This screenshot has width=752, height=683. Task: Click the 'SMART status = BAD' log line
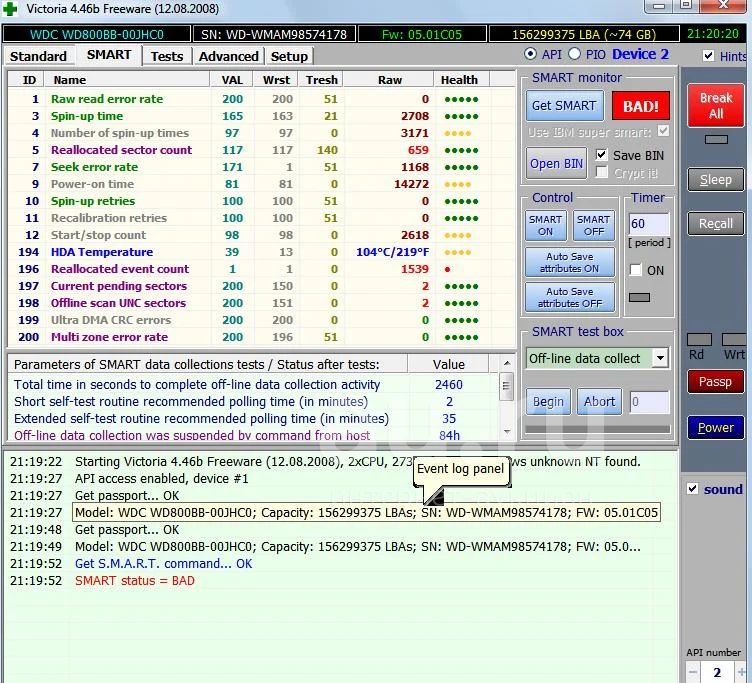(x=135, y=581)
